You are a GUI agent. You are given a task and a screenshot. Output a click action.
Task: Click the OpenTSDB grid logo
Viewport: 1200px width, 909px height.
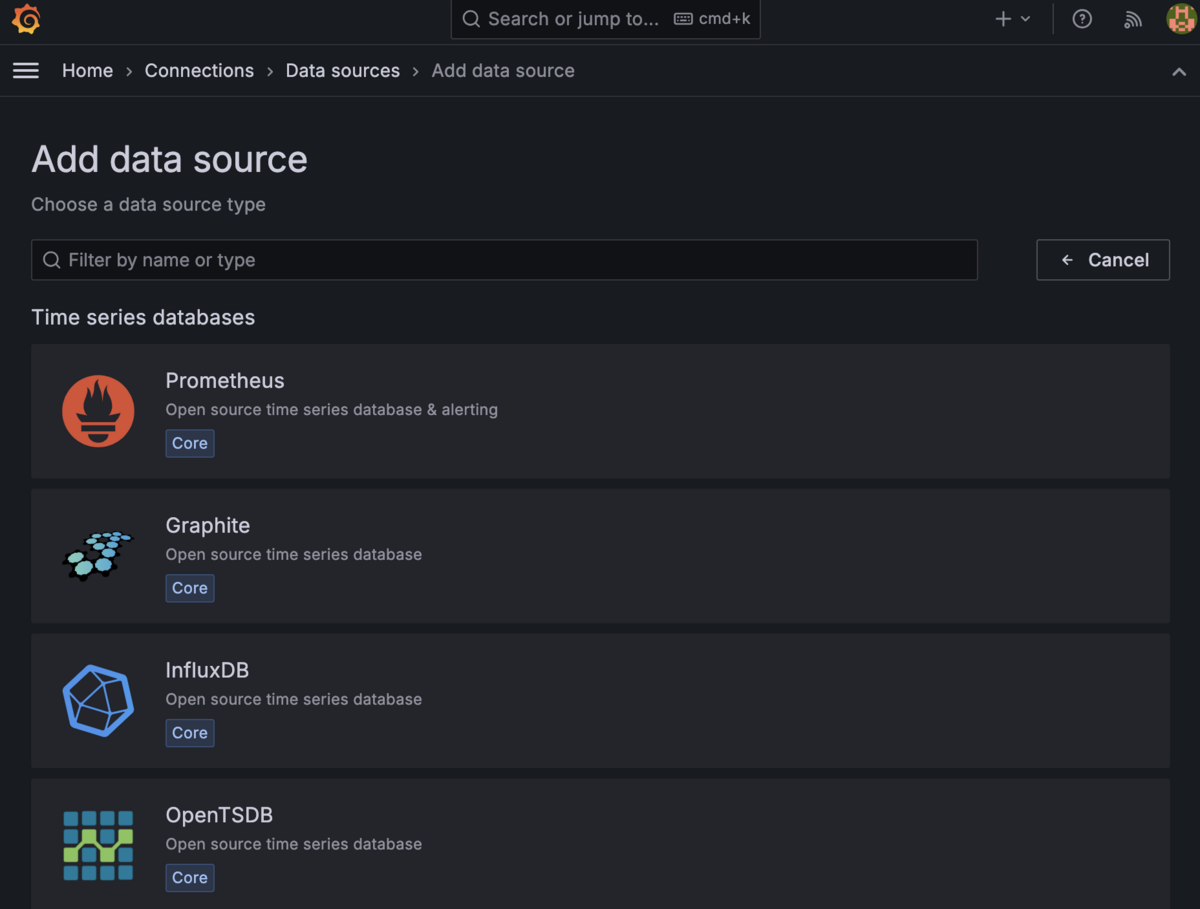pos(98,845)
